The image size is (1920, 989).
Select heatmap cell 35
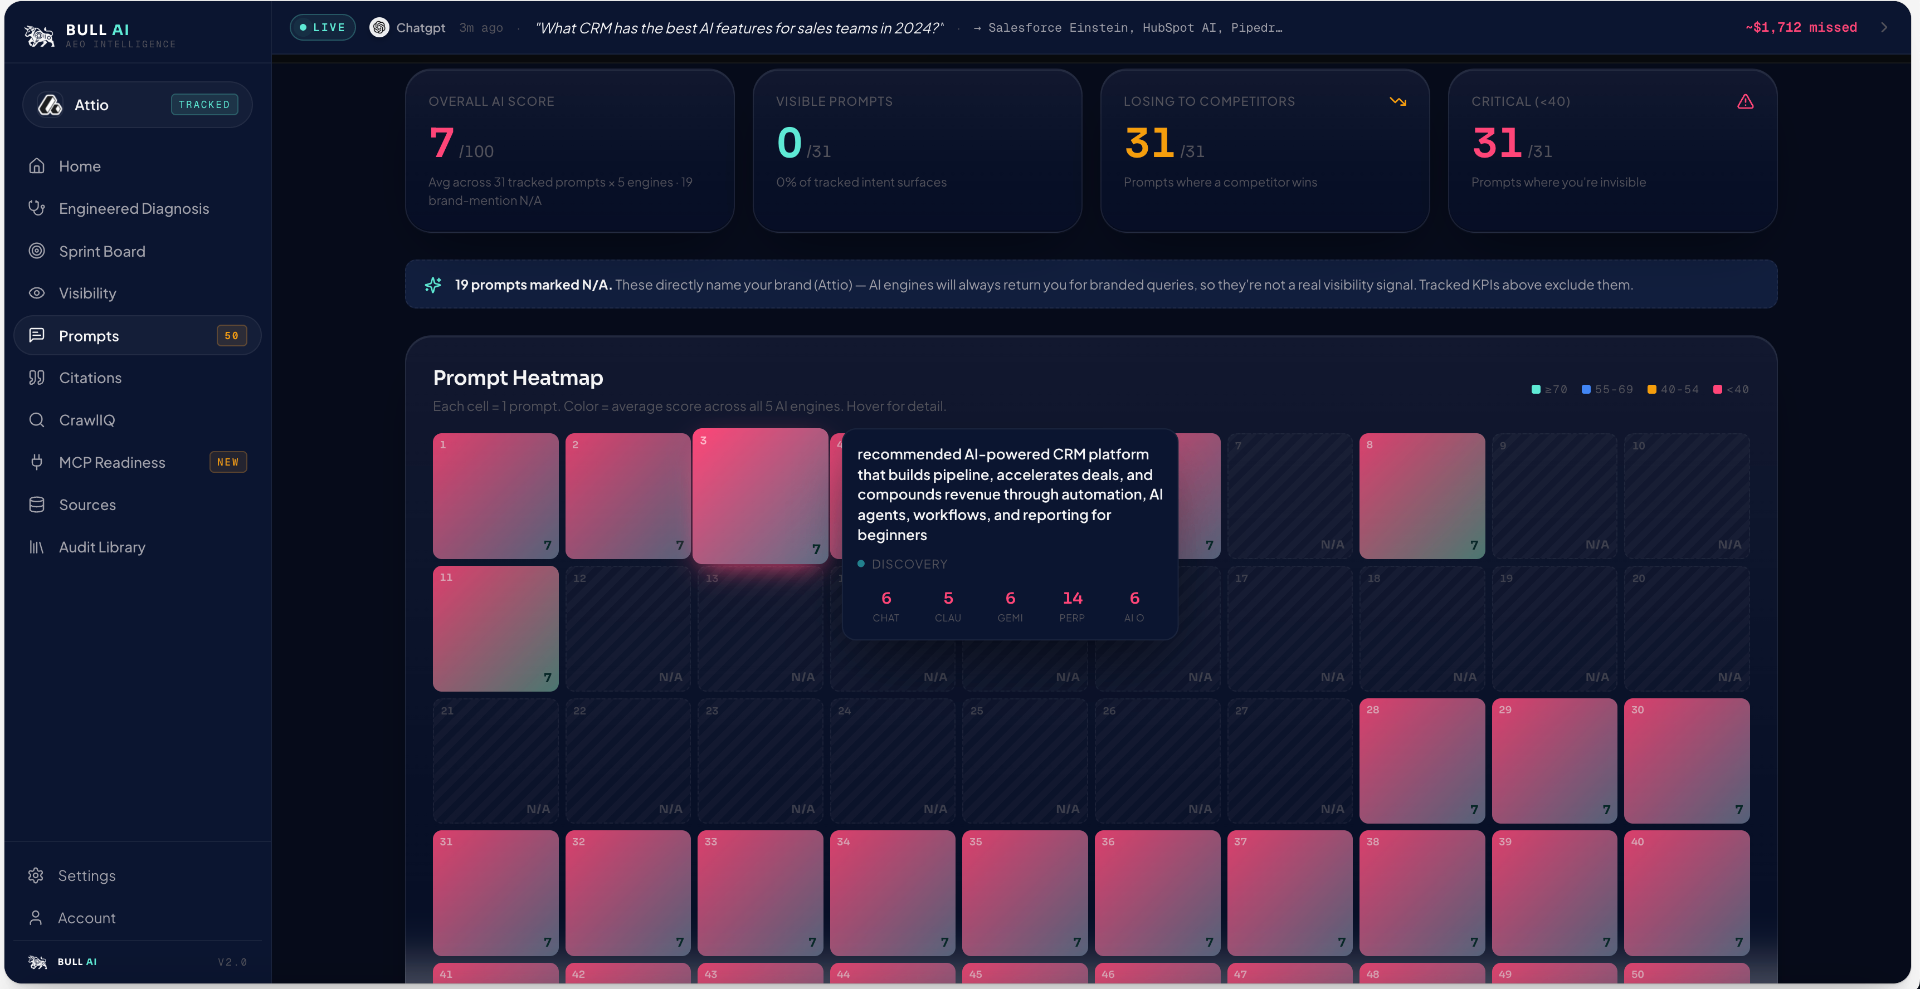(x=1025, y=893)
